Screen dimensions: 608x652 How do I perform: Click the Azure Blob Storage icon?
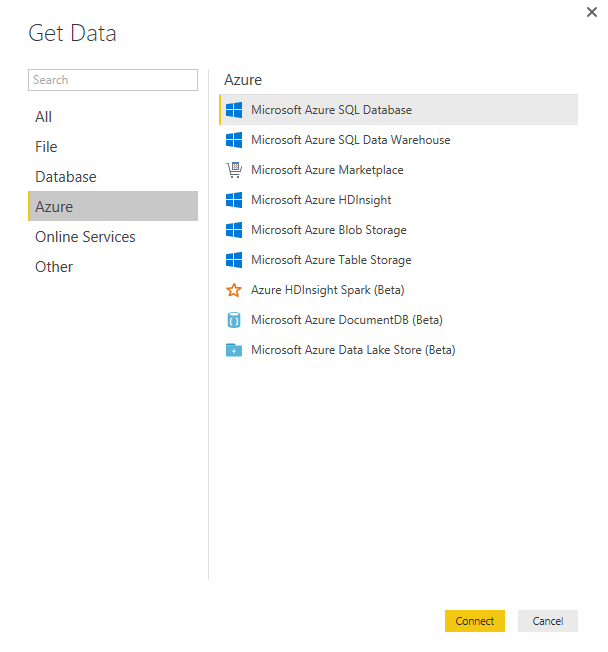tap(234, 230)
